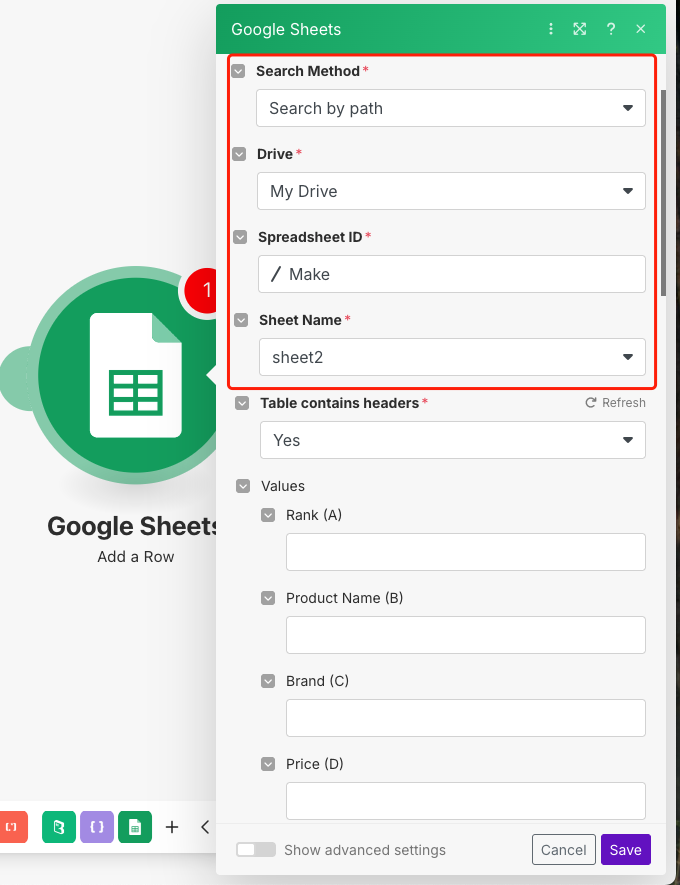Image resolution: width=680 pixels, height=885 pixels.
Task: Click the orange bracket tool in bottom toolbar
Action: pos(12,827)
